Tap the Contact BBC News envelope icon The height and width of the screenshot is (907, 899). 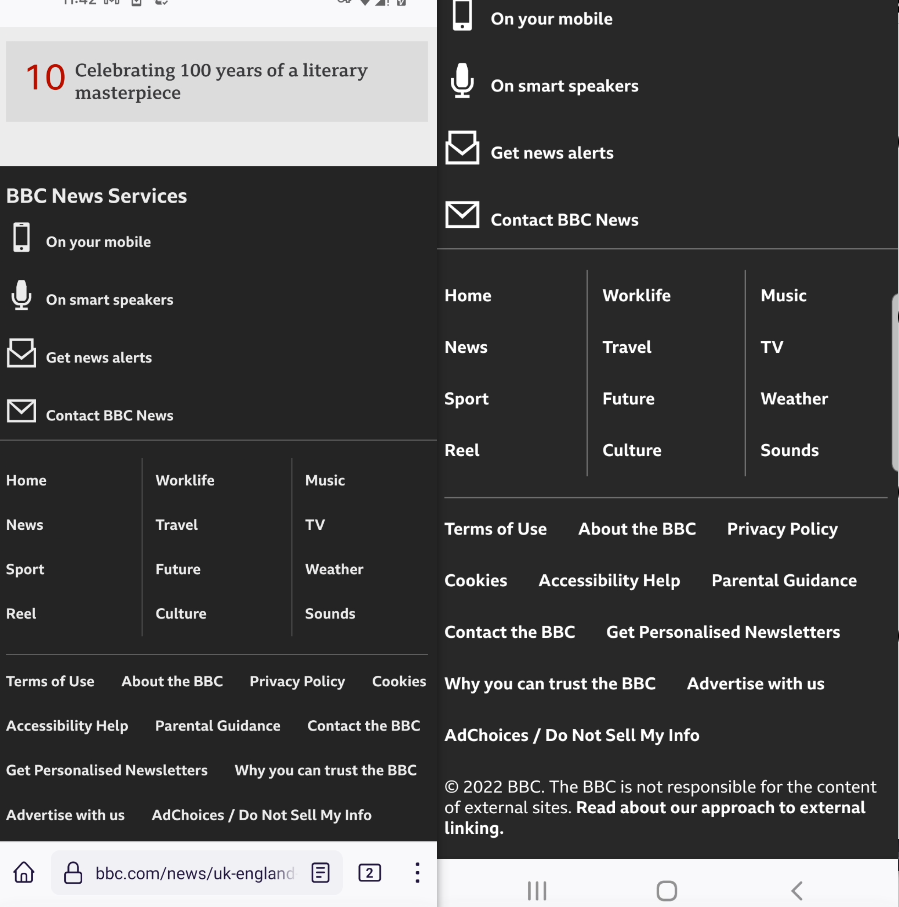[x=21, y=410]
